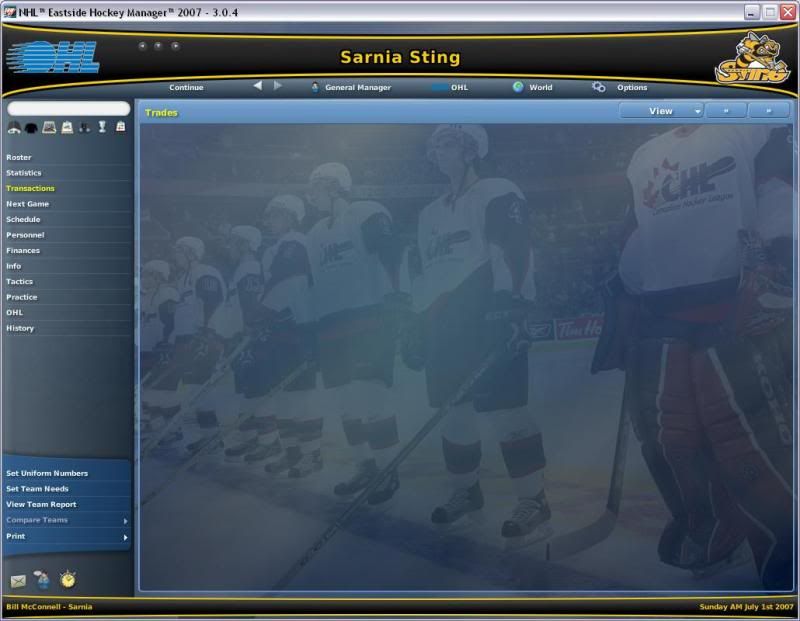Open Personnel in the sidebar
The image size is (800, 621).
(25, 235)
